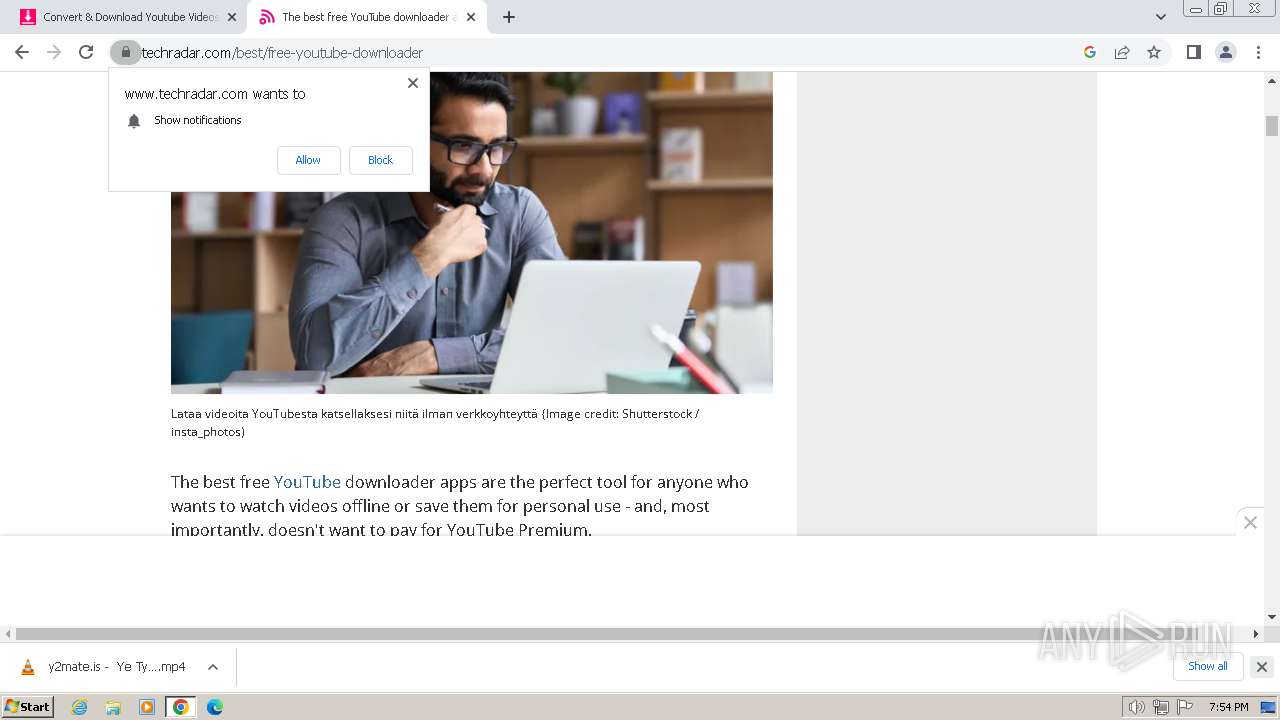
Task: Dismiss the notification permission popup
Action: pyautogui.click(x=413, y=83)
